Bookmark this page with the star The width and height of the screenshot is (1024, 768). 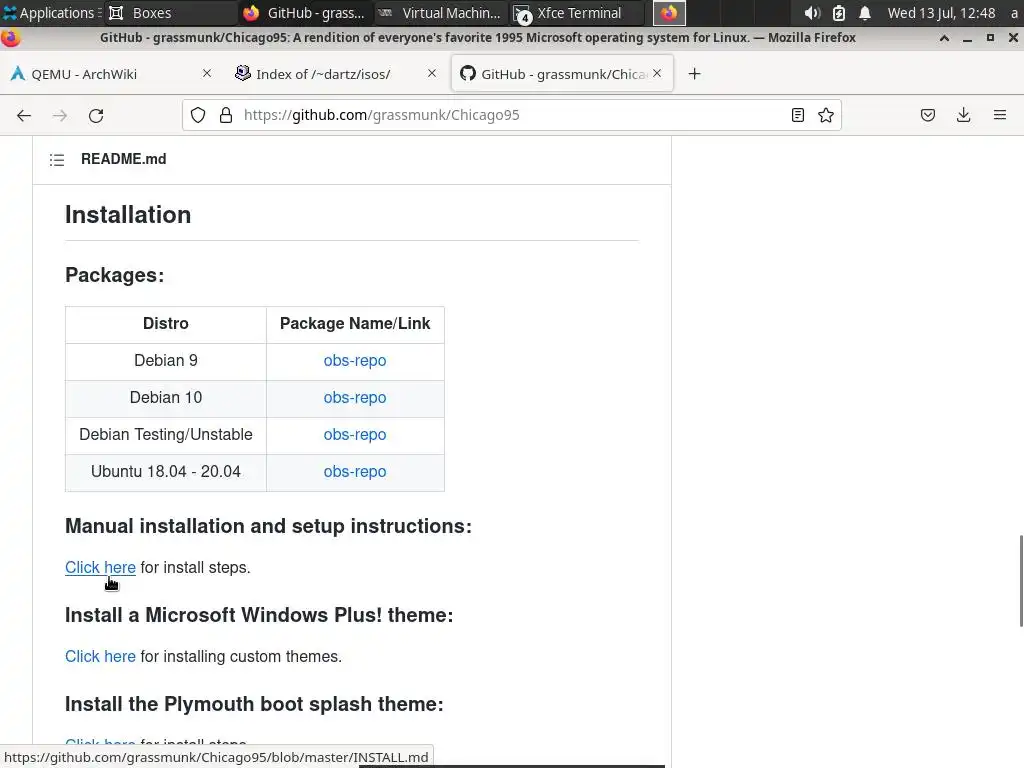pyautogui.click(x=825, y=116)
